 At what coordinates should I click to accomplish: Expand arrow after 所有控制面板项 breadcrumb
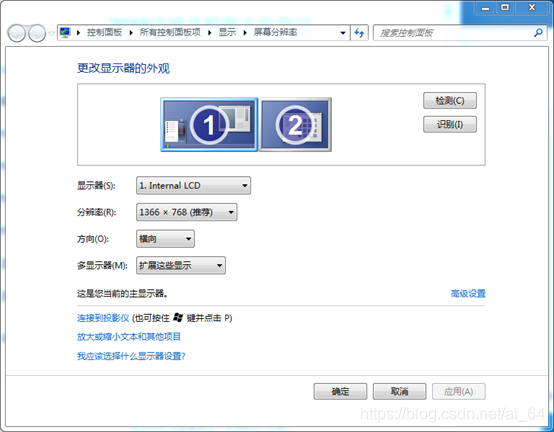pos(210,33)
